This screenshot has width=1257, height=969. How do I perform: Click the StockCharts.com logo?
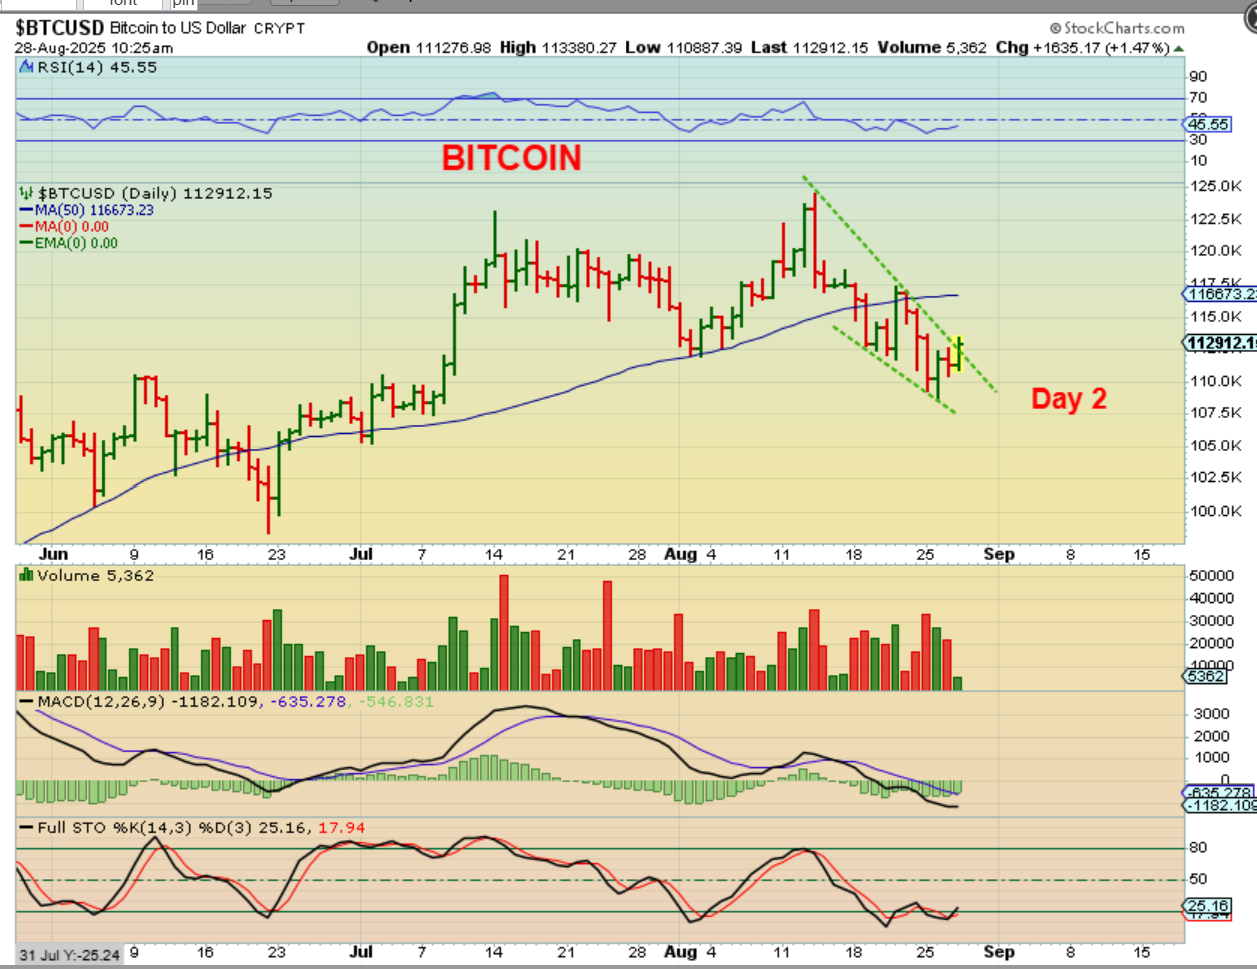click(x=1117, y=28)
